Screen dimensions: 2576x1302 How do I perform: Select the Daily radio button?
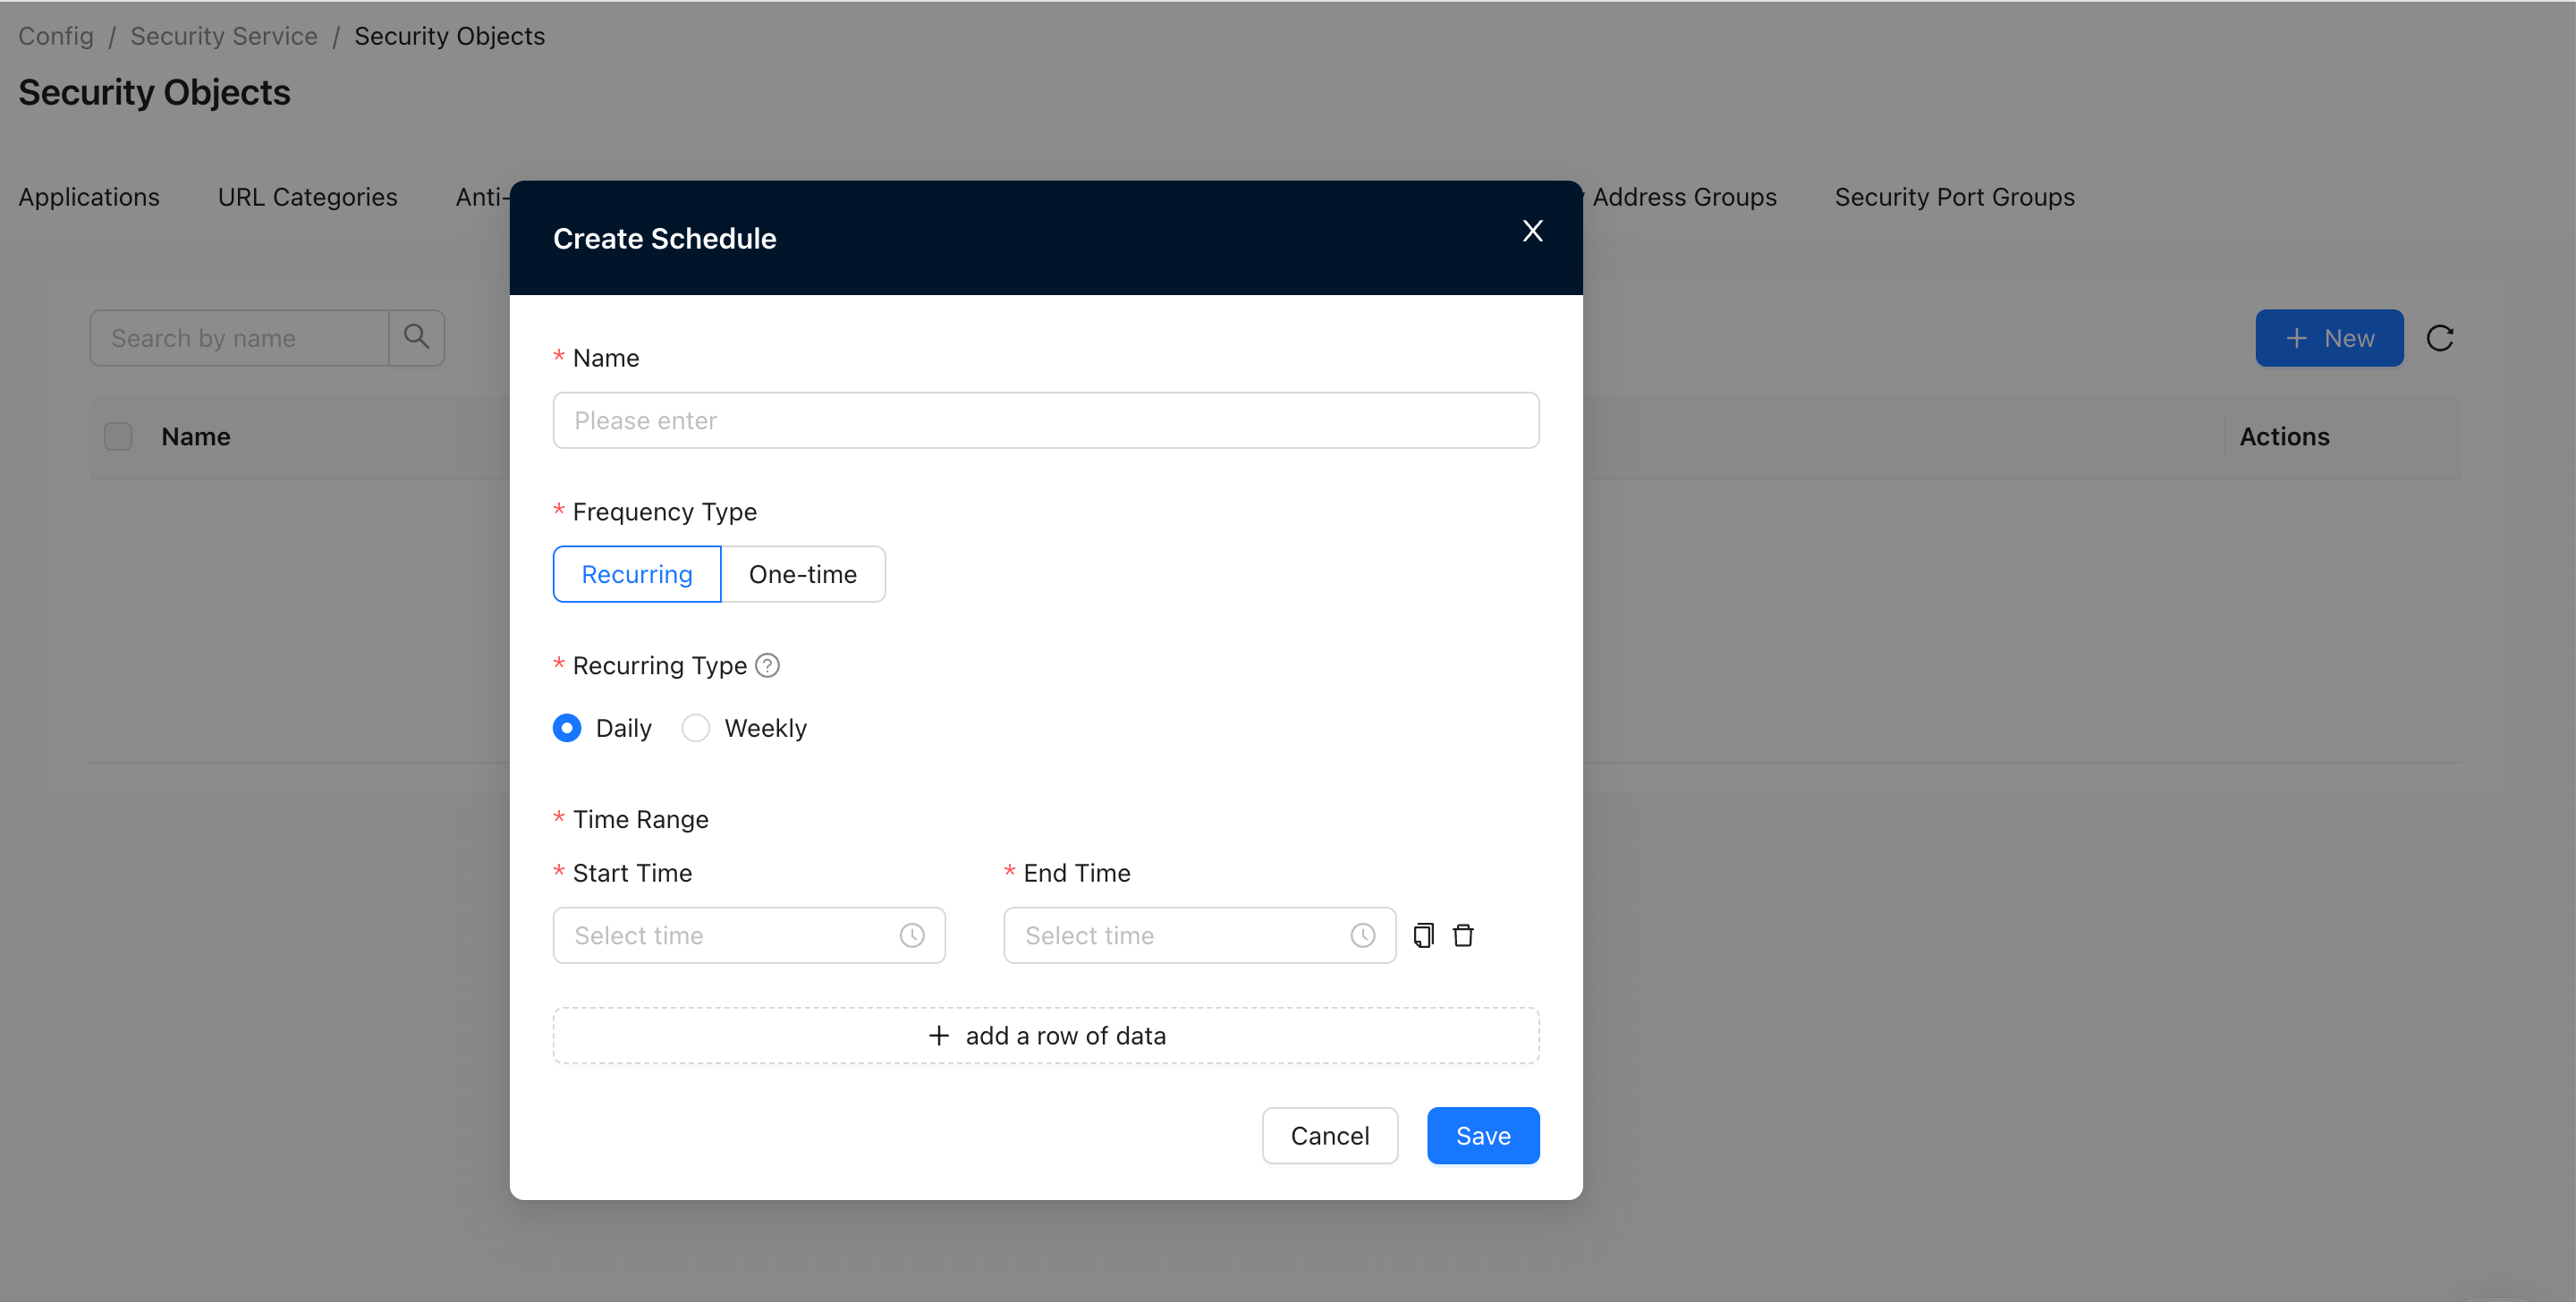click(567, 728)
